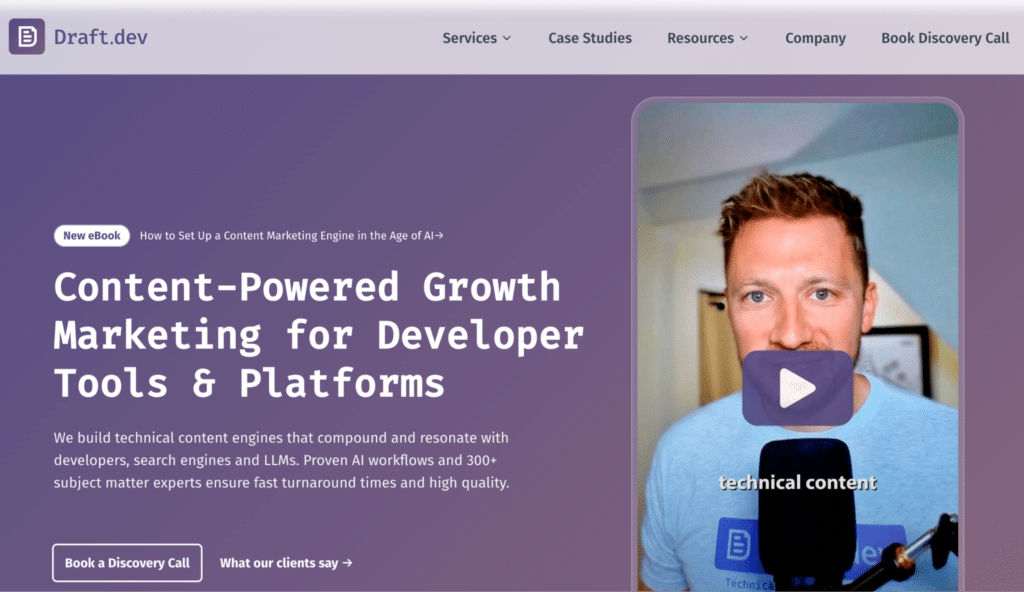
Task: Visit the Company page
Action: (x=815, y=38)
